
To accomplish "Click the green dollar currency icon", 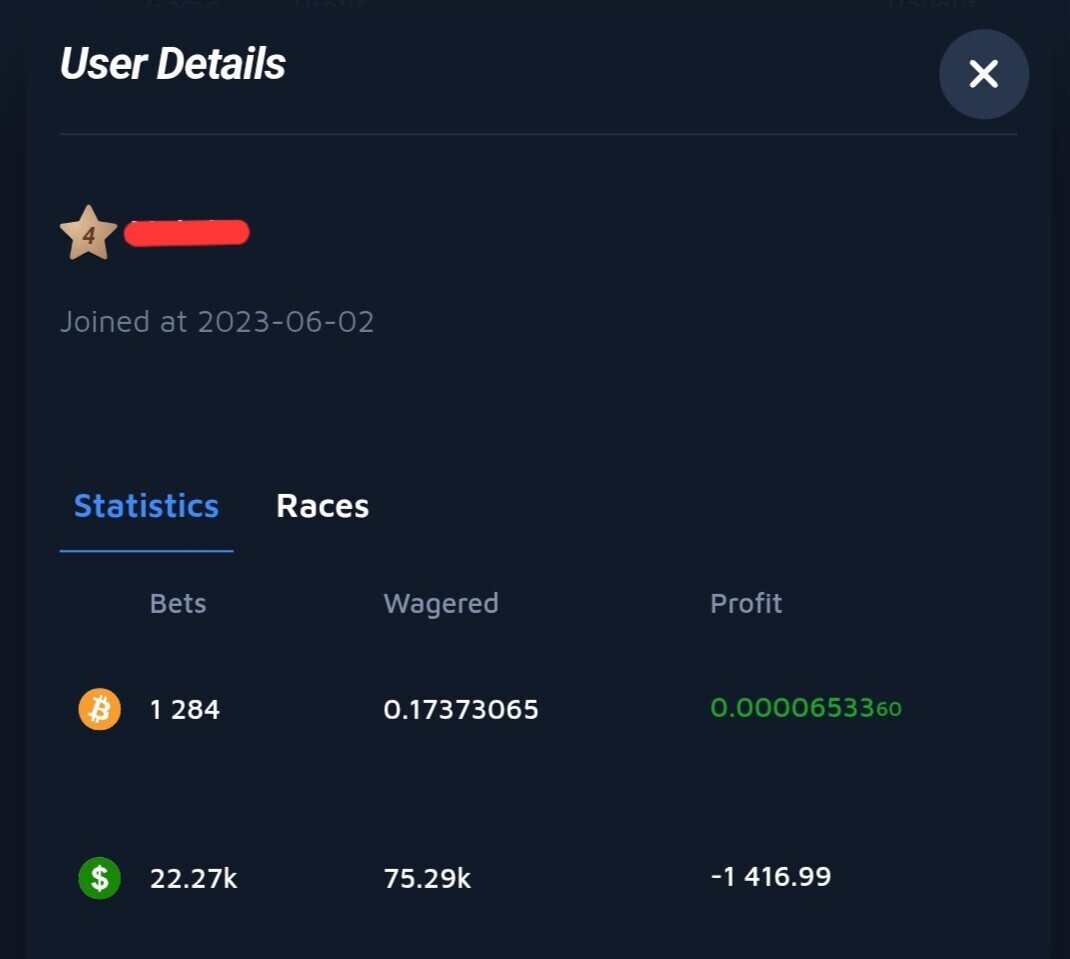I will pos(100,878).
